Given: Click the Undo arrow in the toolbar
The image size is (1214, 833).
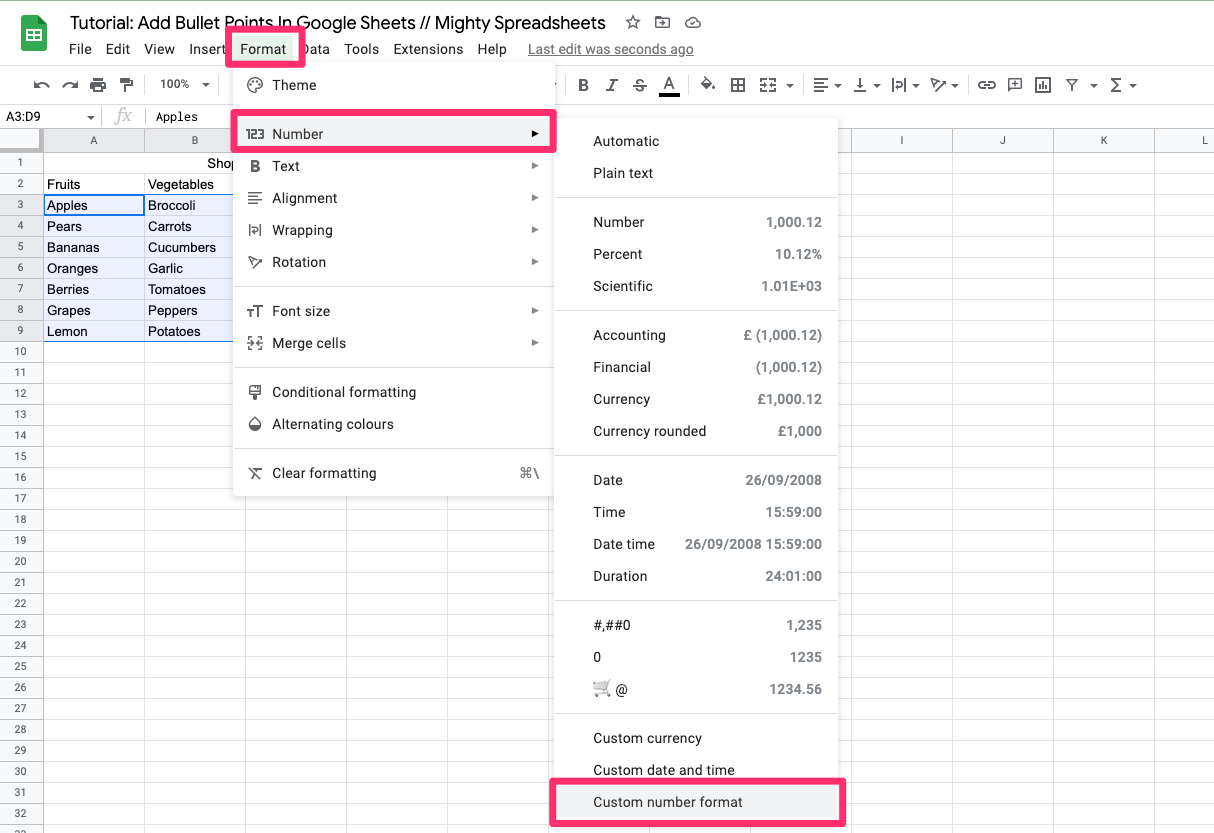Looking at the screenshot, I should click(x=41, y=85).
